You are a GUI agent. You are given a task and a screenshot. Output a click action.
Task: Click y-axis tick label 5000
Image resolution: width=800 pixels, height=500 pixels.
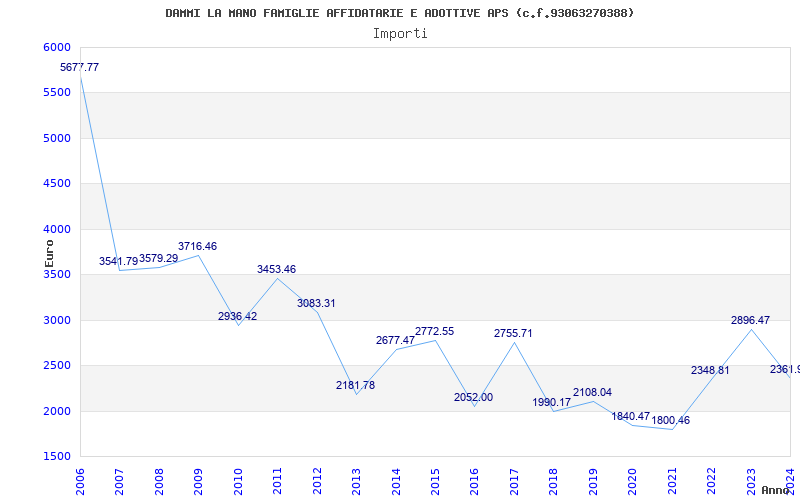(x=57, y=138)
